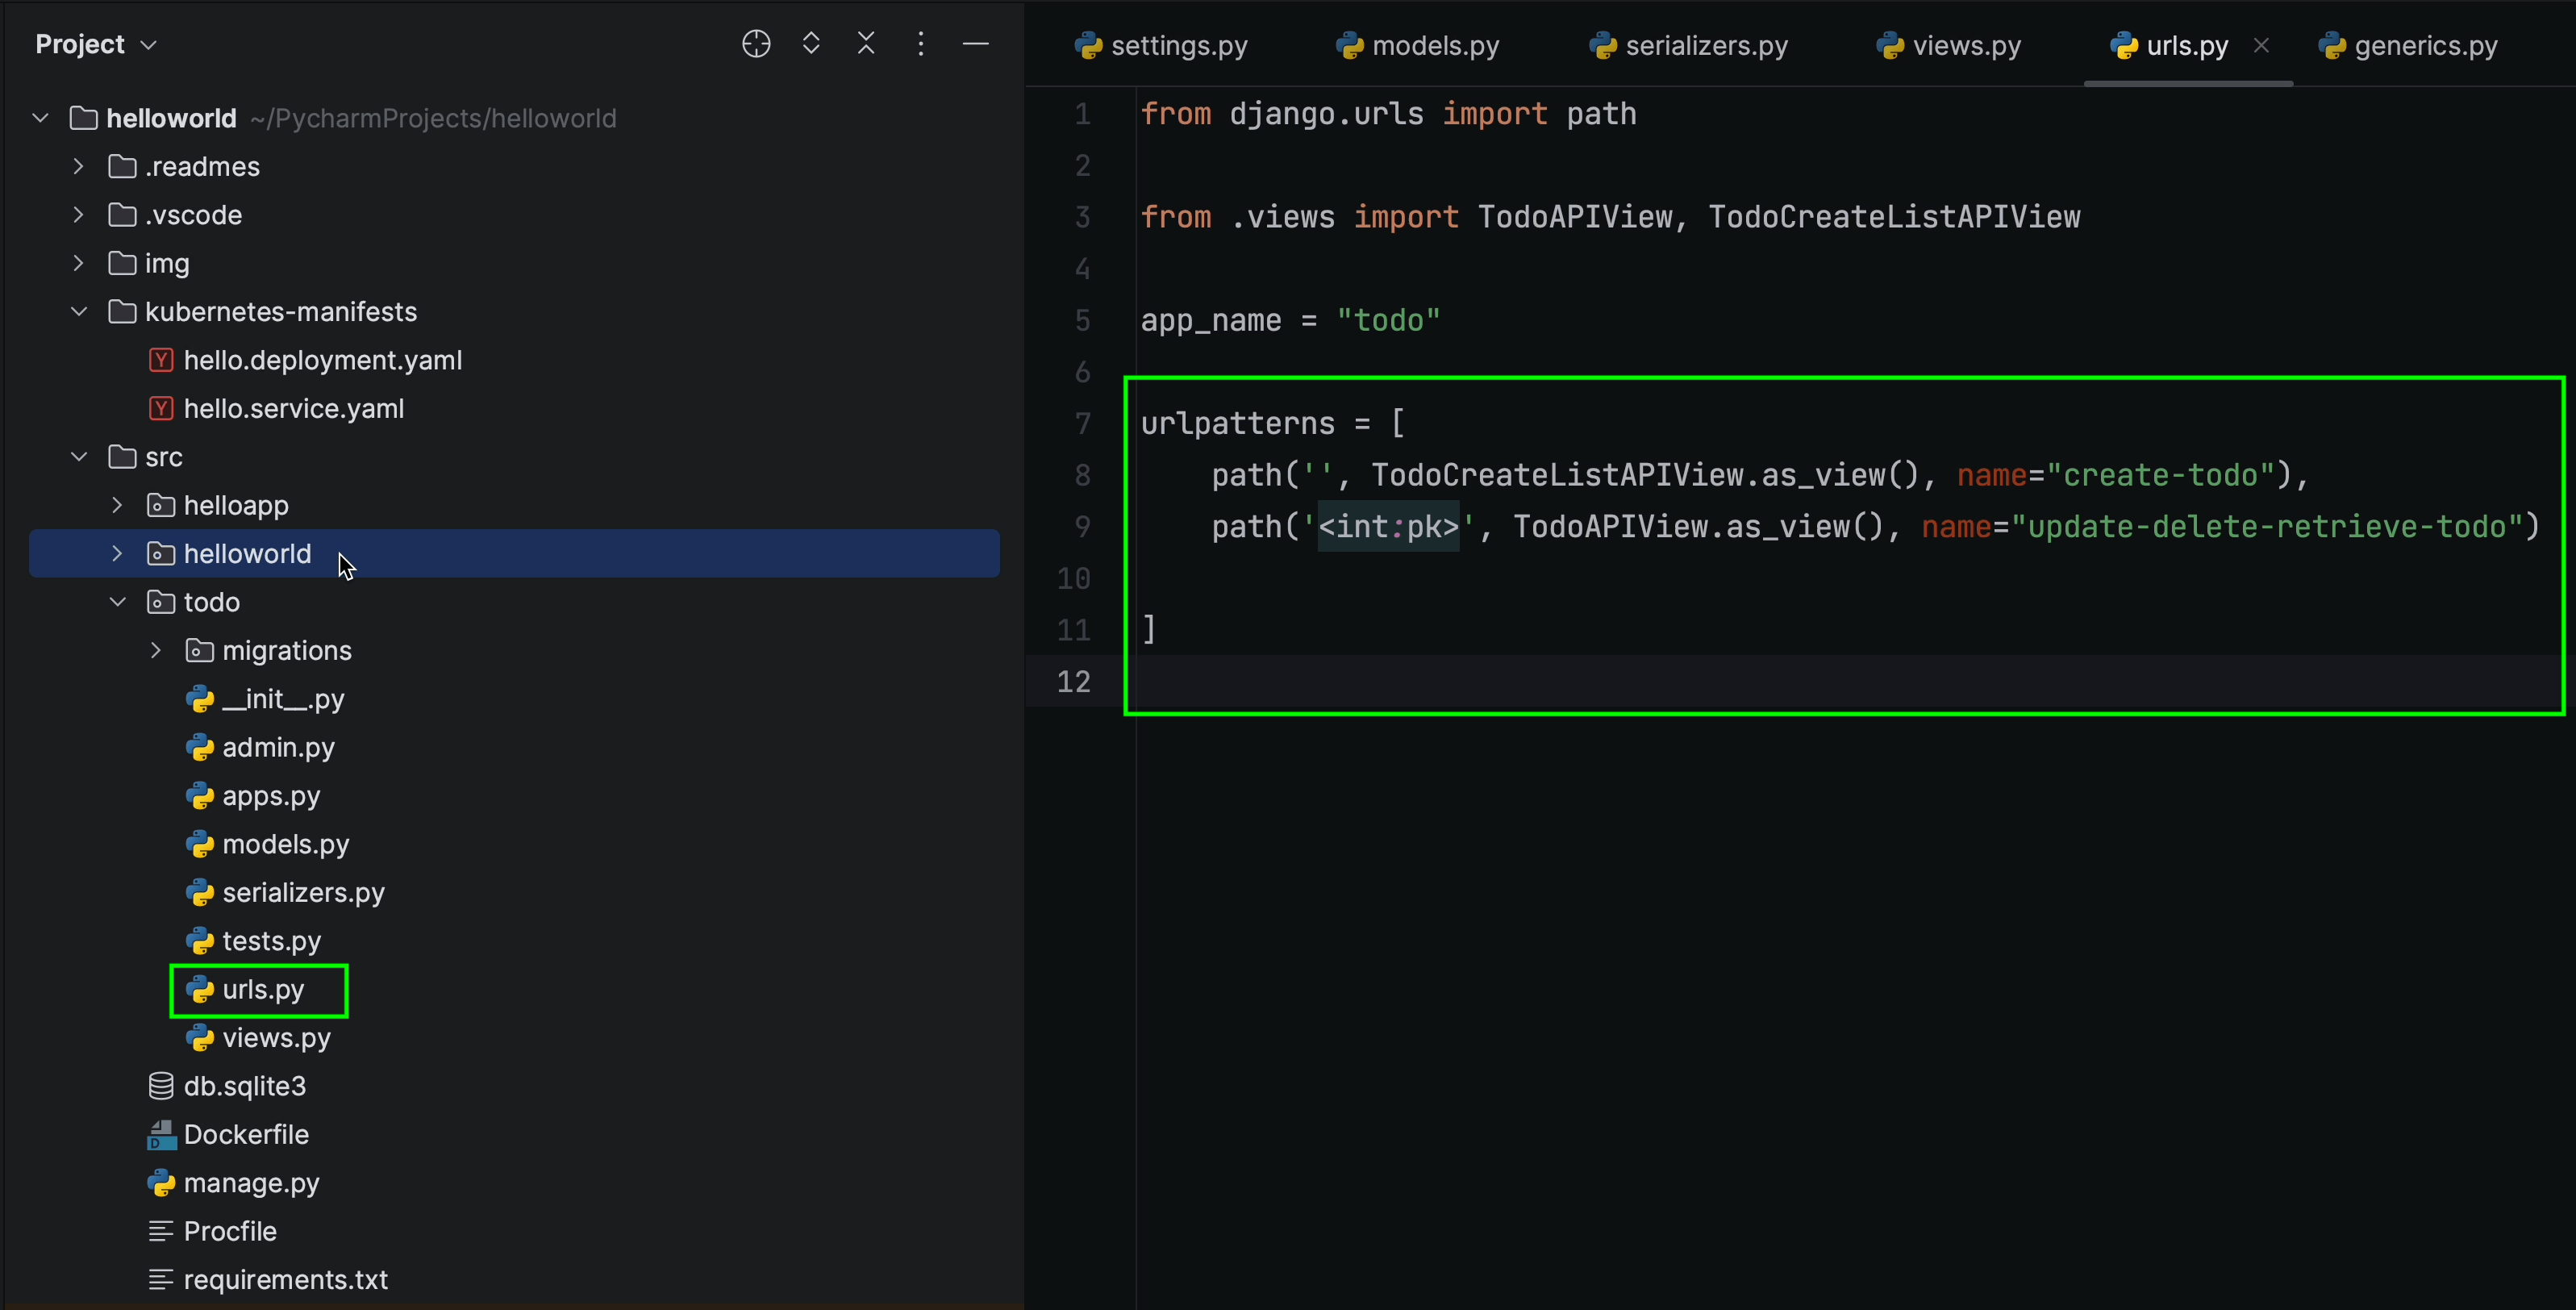Viewport: 2576px width, 1310px height.
Task: Hide the Project tool window via minimize icon
Action: pyautogui.click(x=976, y=43)
